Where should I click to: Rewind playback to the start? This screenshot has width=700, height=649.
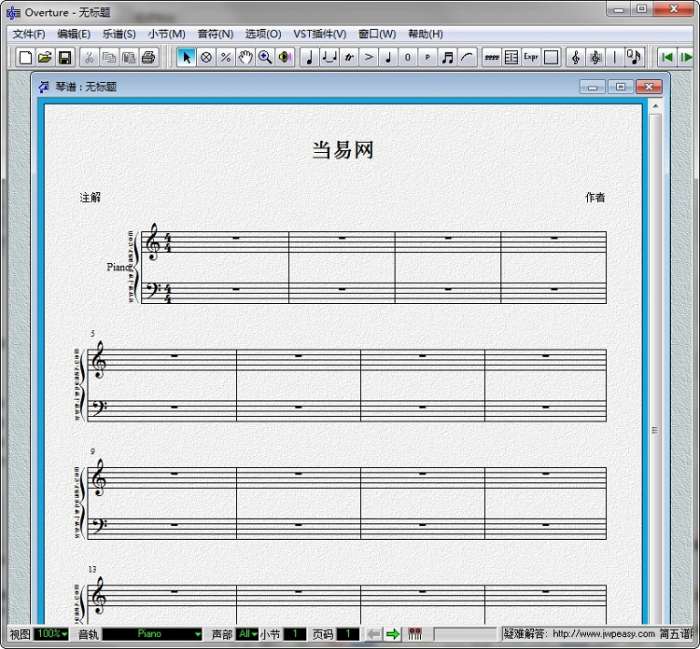(x=667, y=58)
